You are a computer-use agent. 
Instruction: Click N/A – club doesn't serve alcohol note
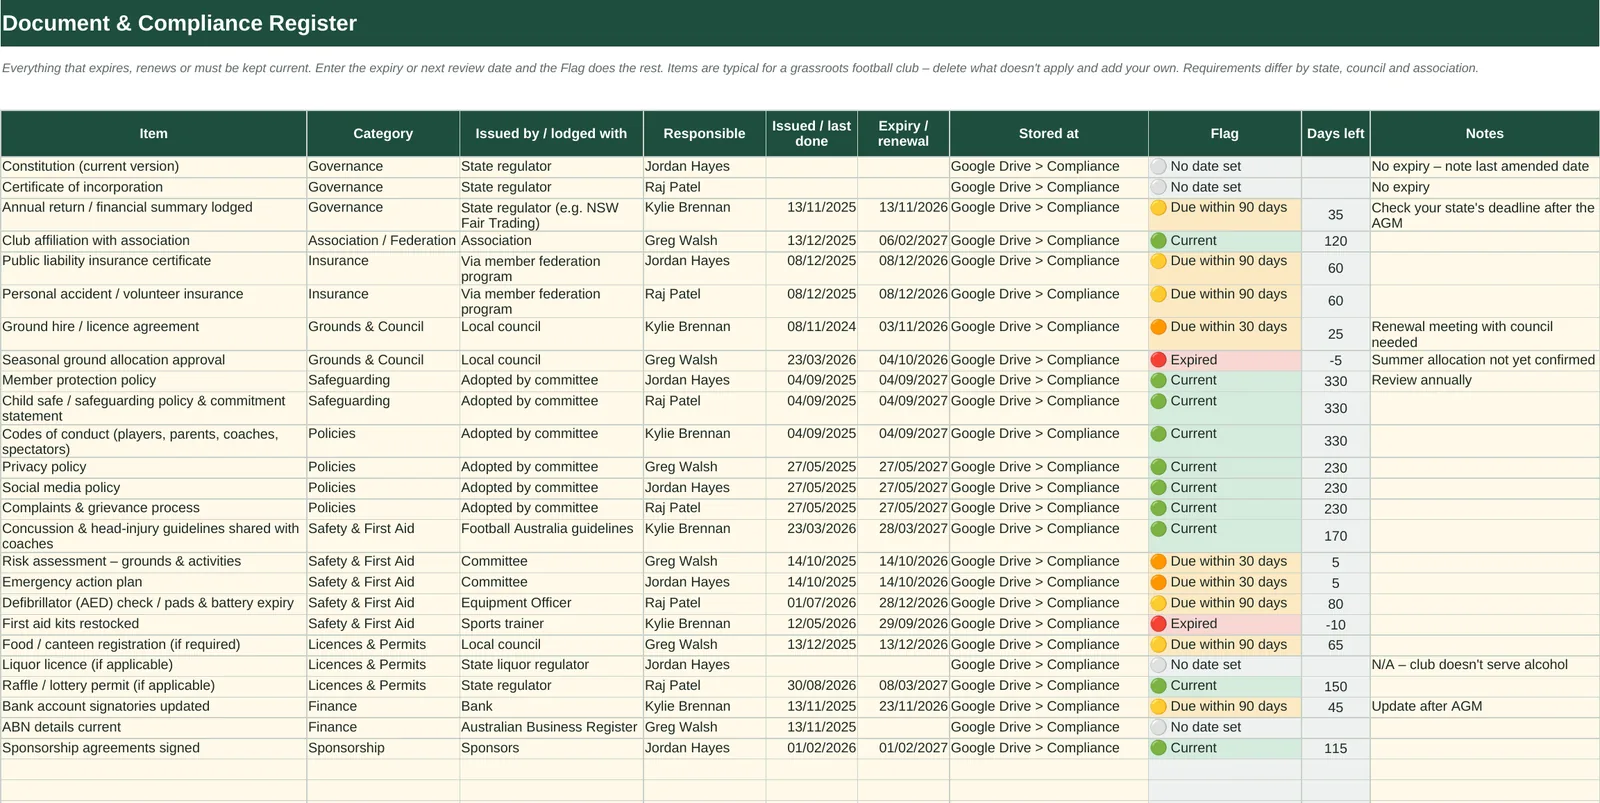click(1484, 665)
